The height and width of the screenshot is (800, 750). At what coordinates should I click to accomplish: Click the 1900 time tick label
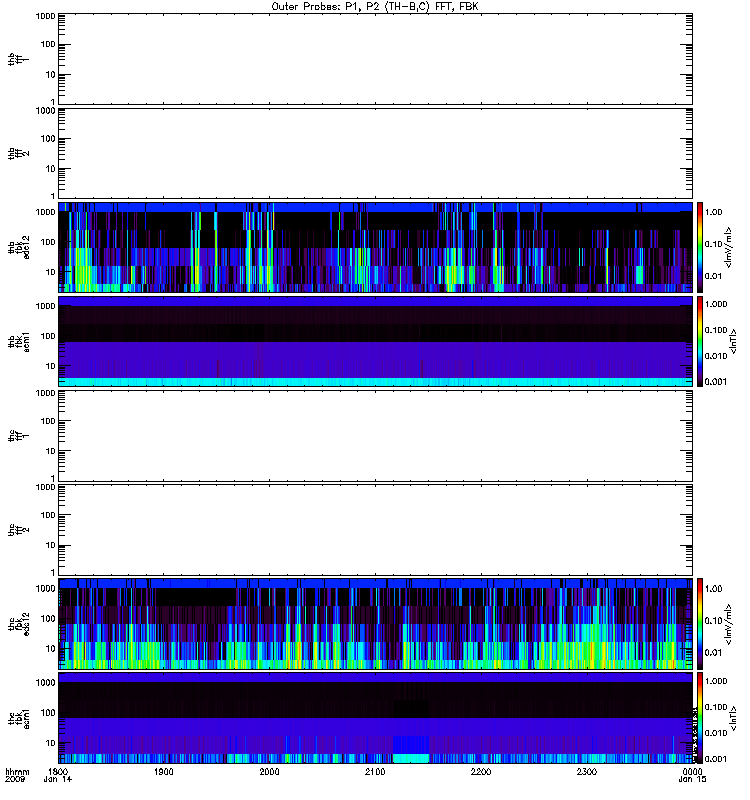(x=164, y=771)
